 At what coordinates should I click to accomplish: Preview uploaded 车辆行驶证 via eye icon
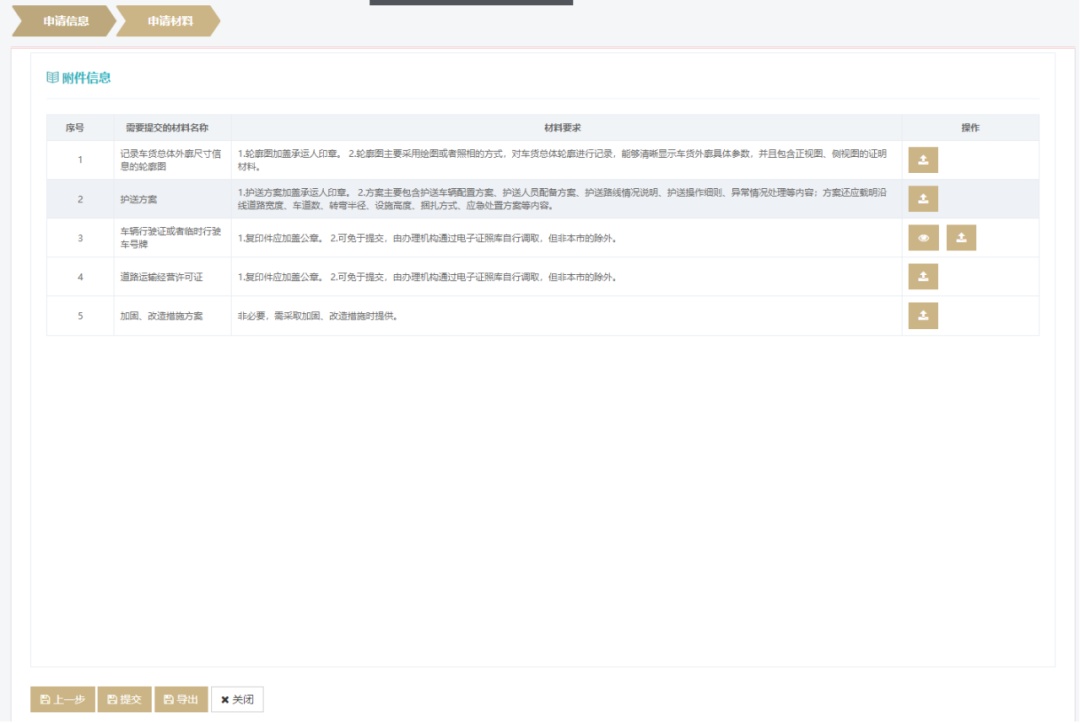tap(922, 238)
